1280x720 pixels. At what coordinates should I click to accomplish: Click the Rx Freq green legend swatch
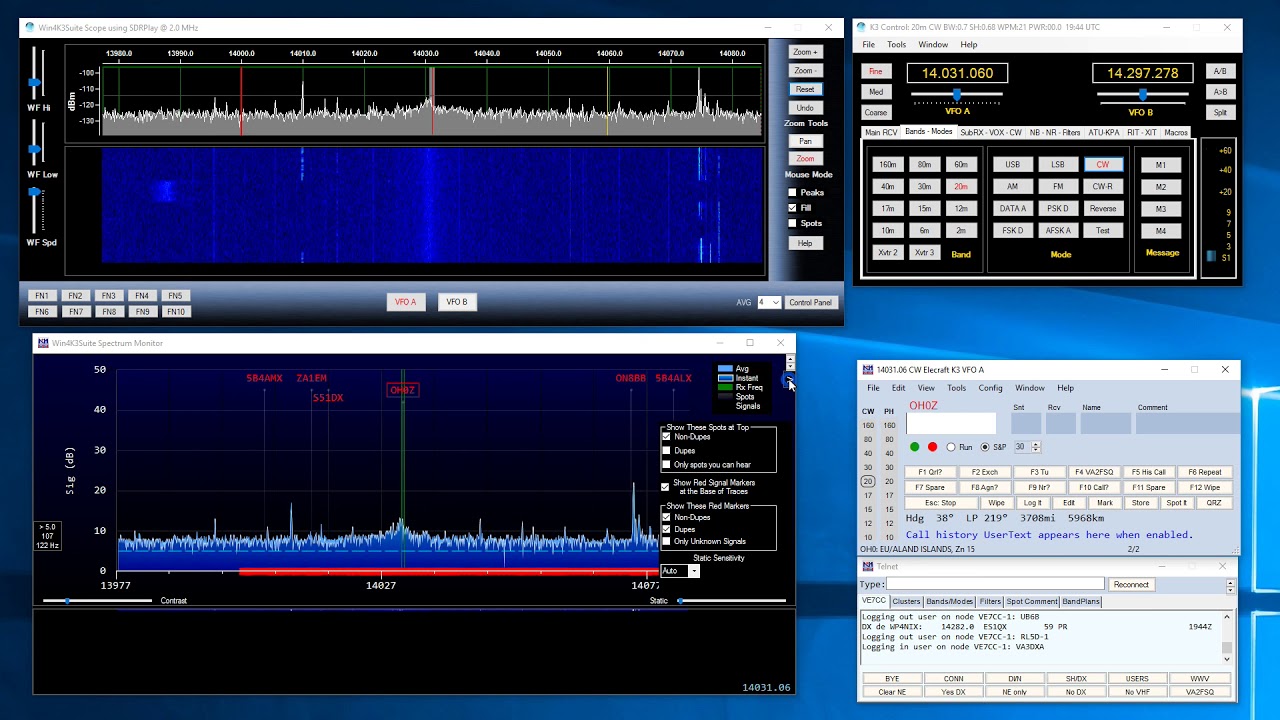tap(726, 388)
